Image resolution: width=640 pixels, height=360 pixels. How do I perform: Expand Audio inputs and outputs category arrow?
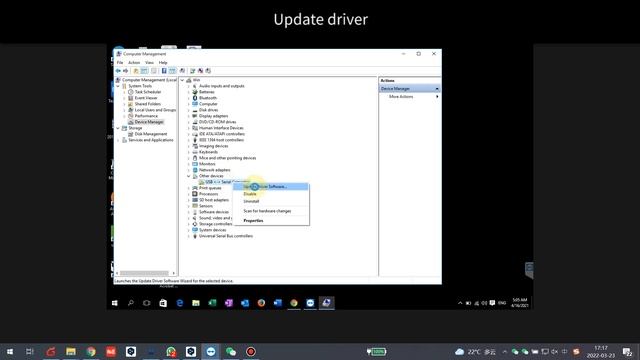tap(189, 86)
